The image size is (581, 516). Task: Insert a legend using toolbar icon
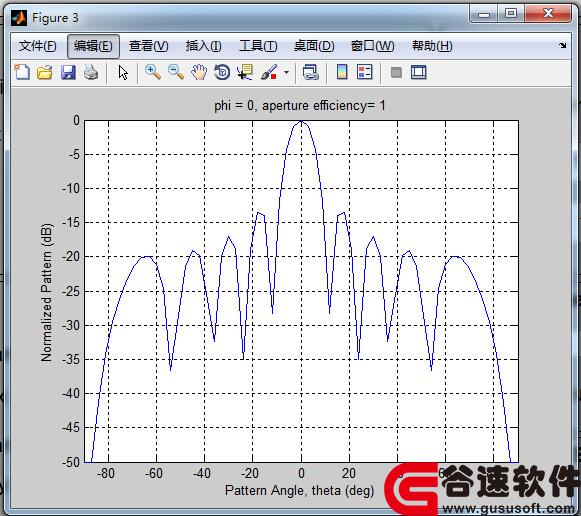pos(365,72)
